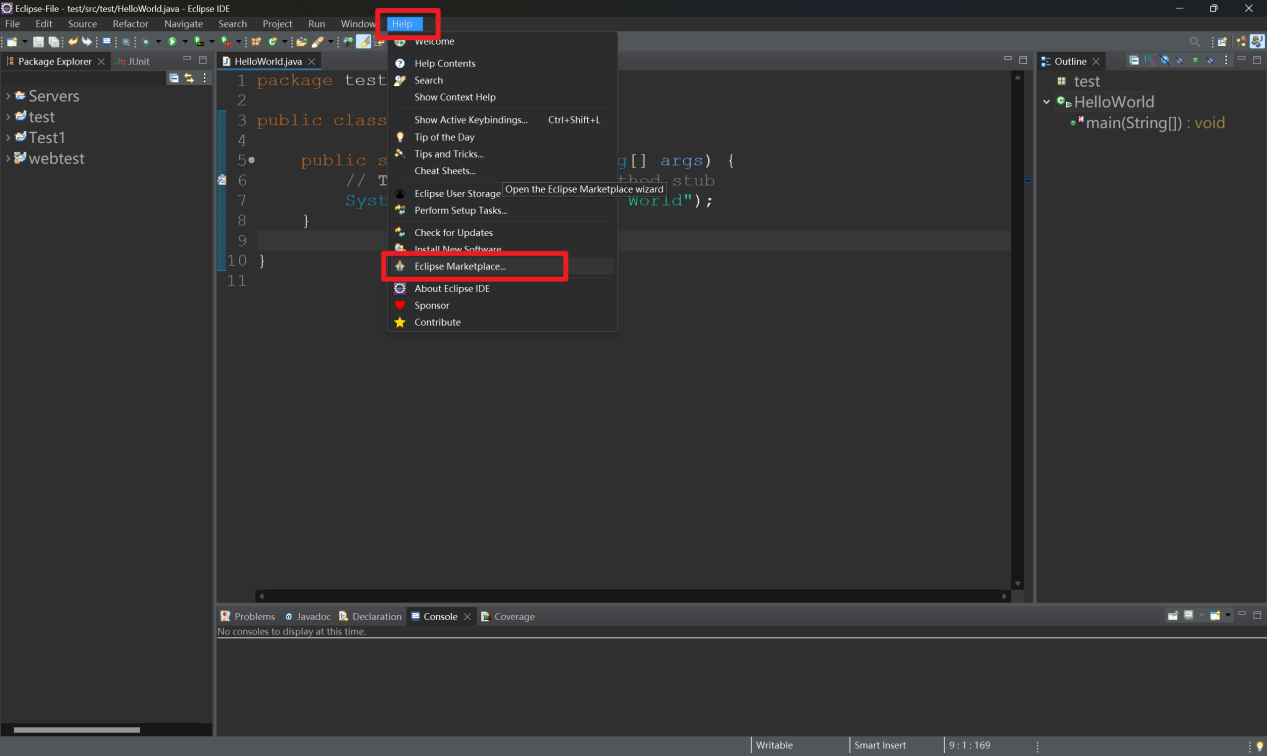Switch to the Java EE perspective icon
Screen dimensions: 1267x756
click(1241, 42)
